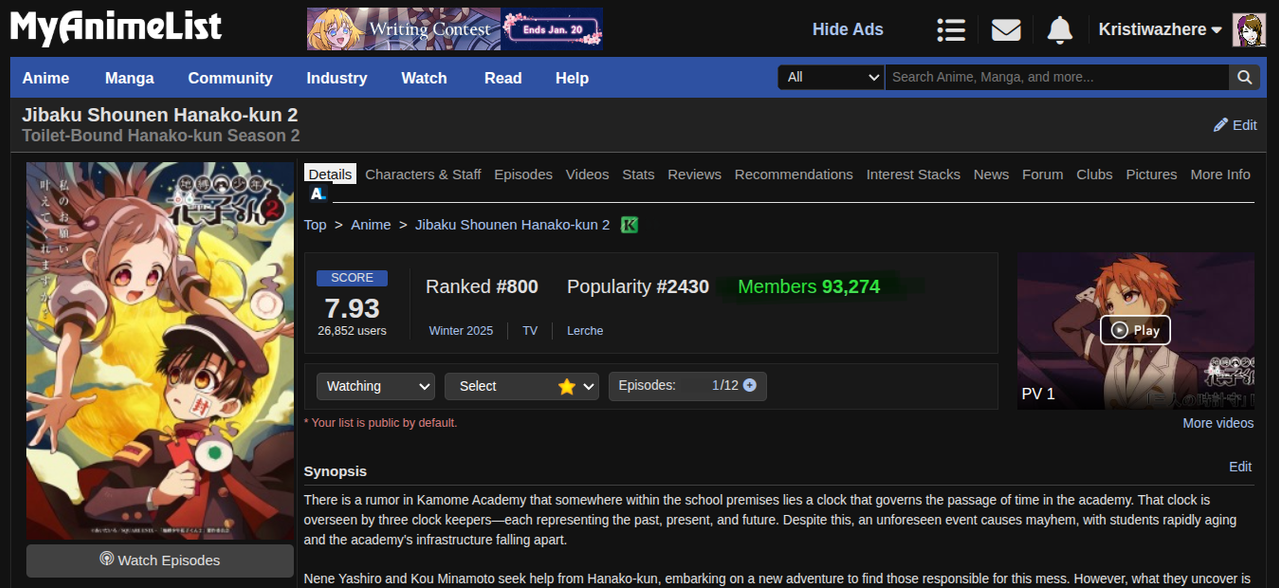Click the Top breadcrumb link
This screenshot has height=588, width=1279.
315,225
